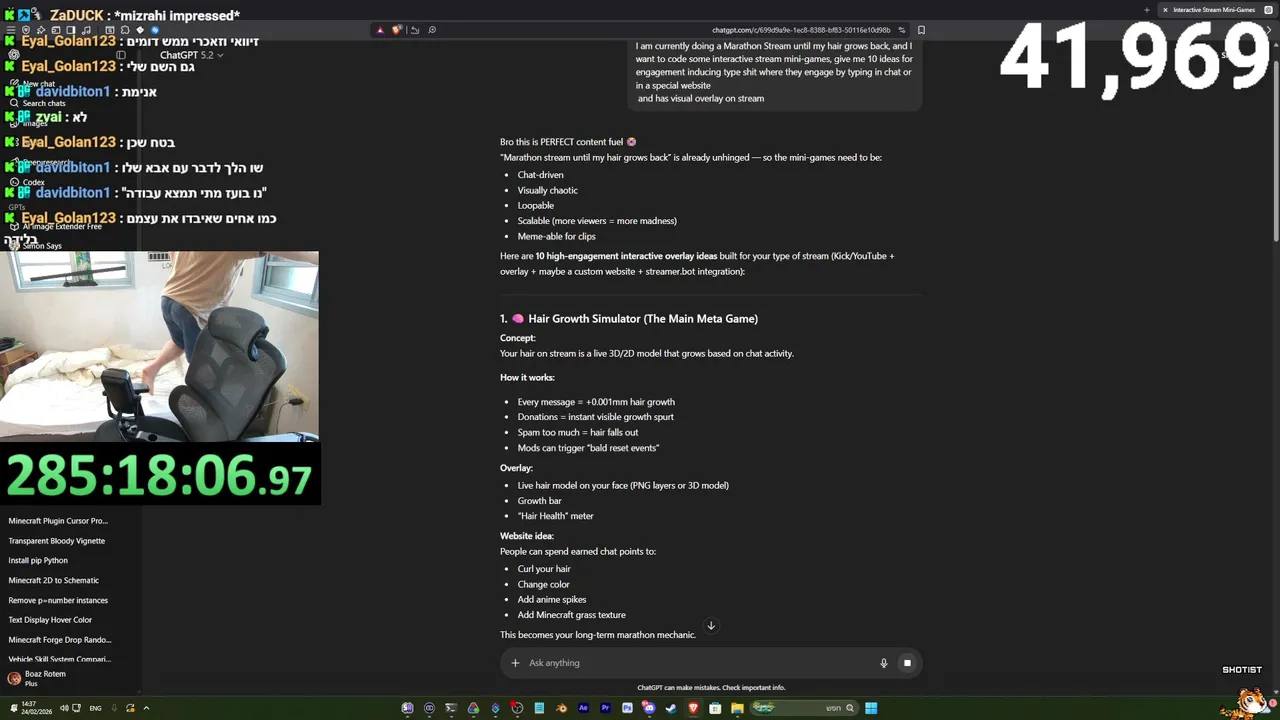Screen dimensions: 1280x720
Task: Open Discord from the taskbar
Action: (x=649, y=708)
